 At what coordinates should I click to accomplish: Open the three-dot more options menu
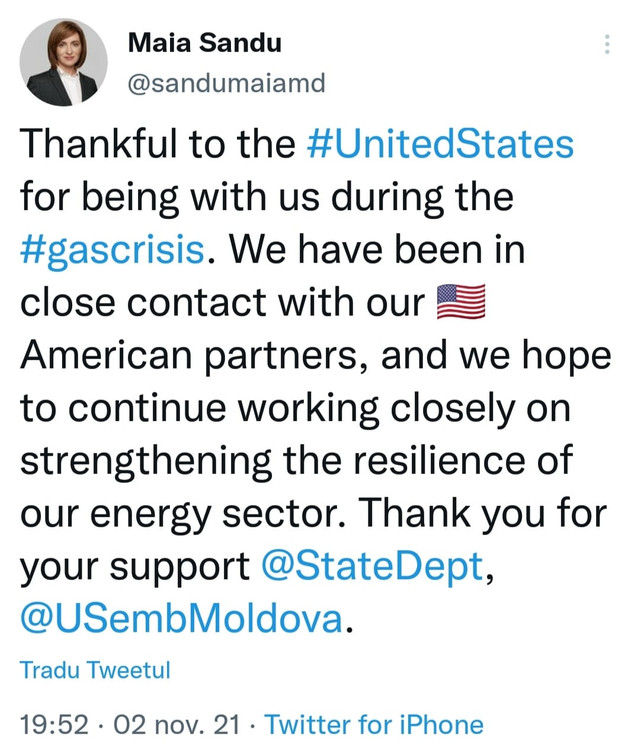(x=607, y=44)
